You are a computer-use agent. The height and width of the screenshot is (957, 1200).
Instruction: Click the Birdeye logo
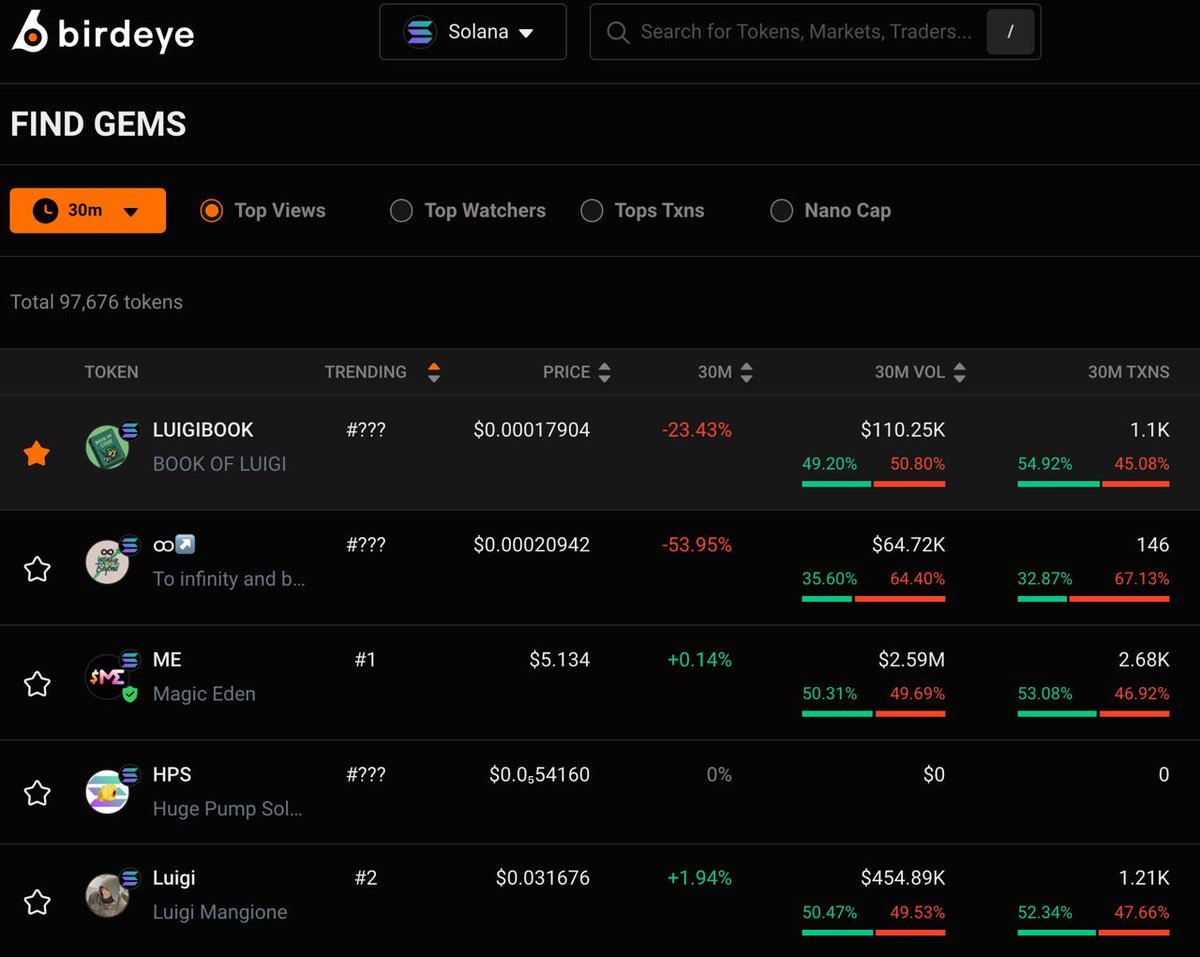[x=102, y=32]
